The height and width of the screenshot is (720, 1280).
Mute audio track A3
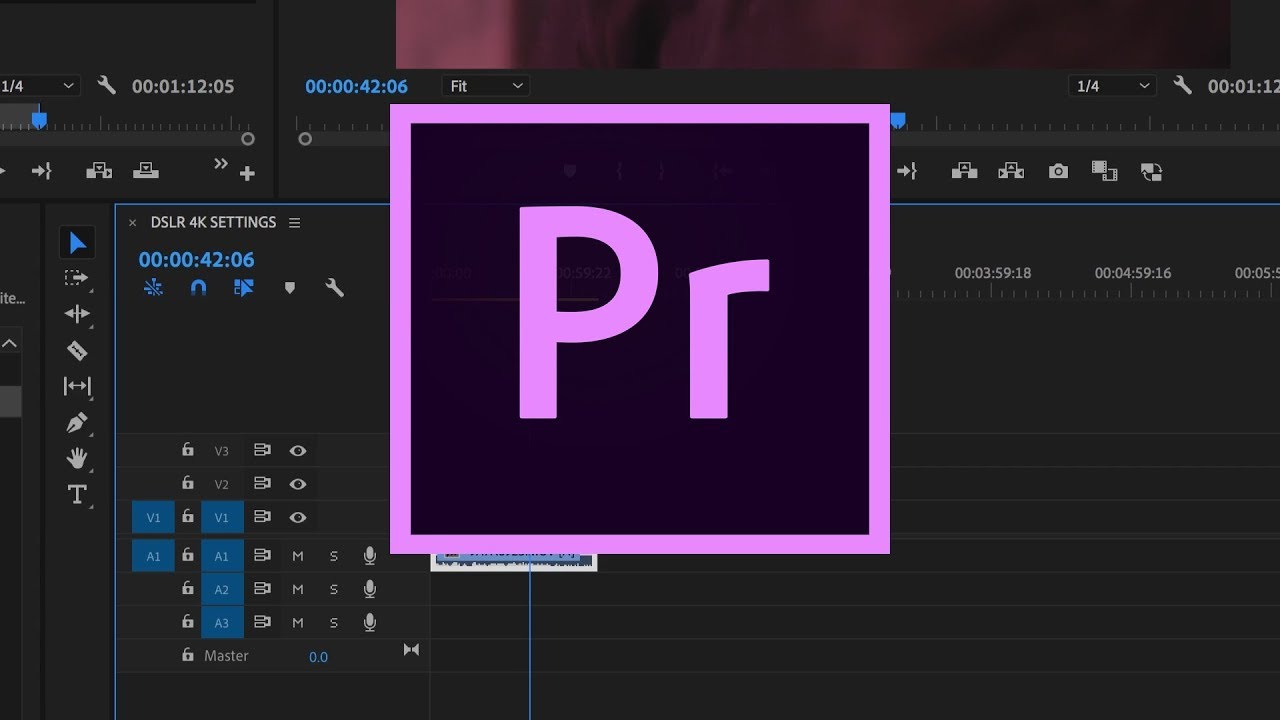point(297,623)
